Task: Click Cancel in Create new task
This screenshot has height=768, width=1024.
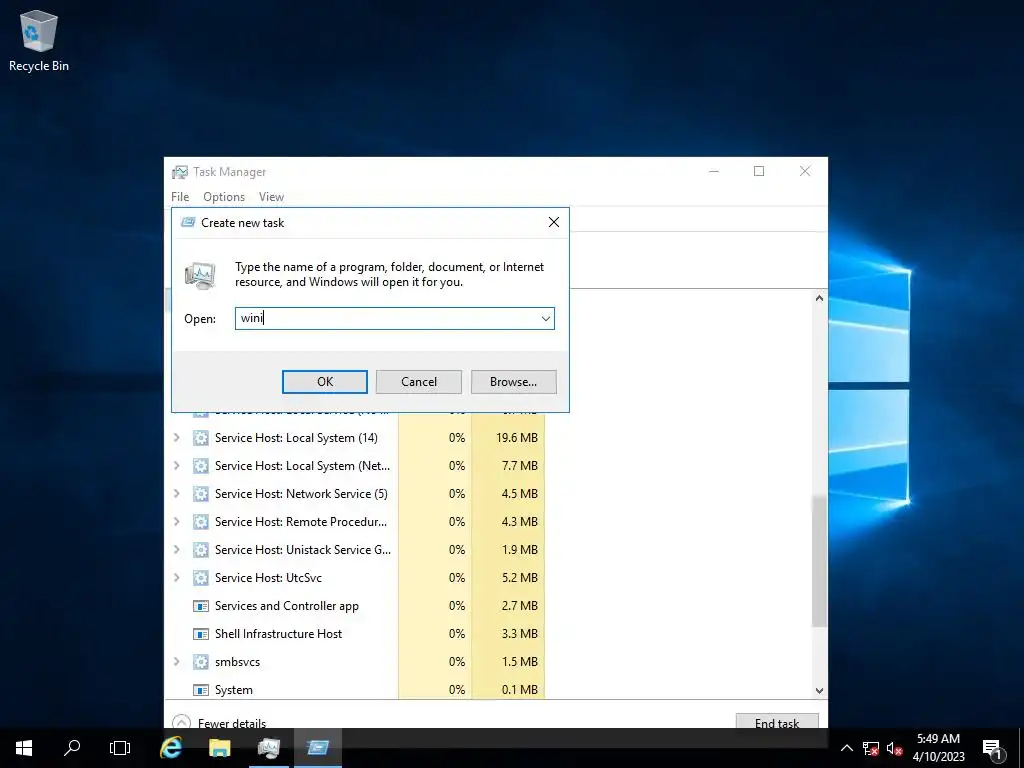Action: click(x=419, y=382)
